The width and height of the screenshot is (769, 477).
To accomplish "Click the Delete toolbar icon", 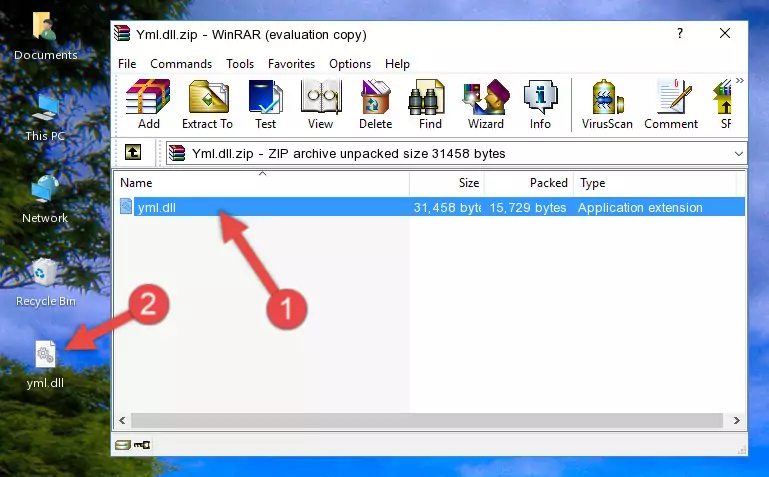I will coord(375,104).
